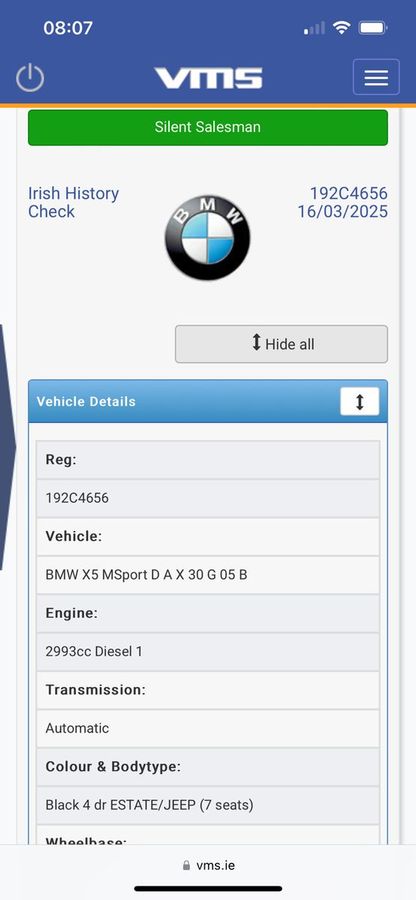Tap the vms.ie address bar
The image size is (416, 900).
point(208,865)
